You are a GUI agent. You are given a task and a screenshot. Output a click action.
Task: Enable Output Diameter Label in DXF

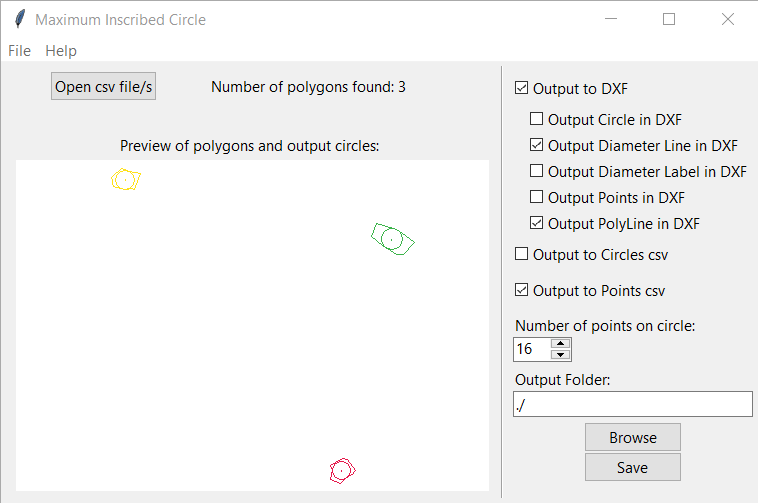pyautogui.click(x=536, y=171)
